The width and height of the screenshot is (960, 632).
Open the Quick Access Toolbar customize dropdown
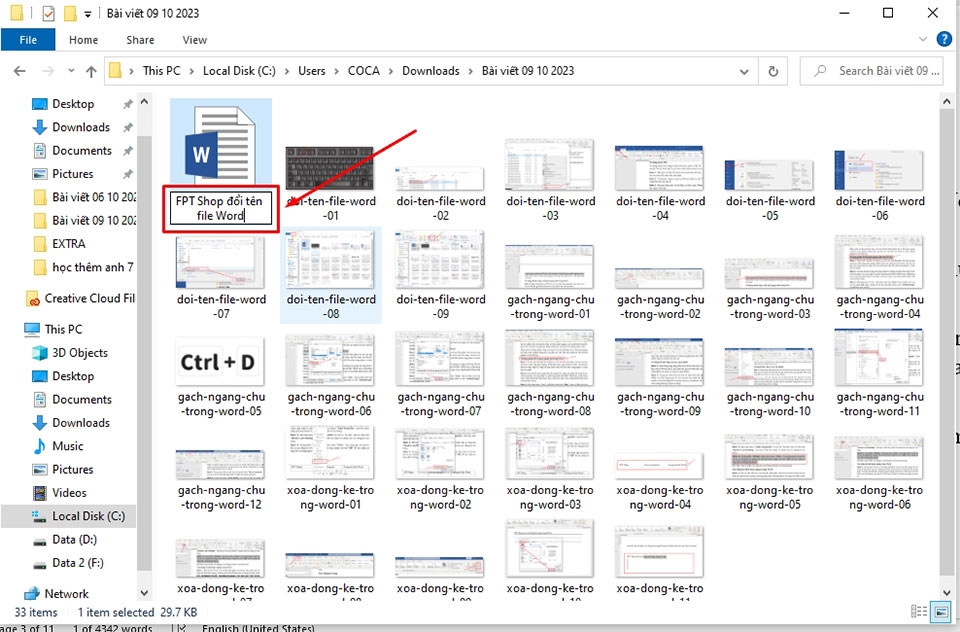pyautogui.click(x=86, y=13)
